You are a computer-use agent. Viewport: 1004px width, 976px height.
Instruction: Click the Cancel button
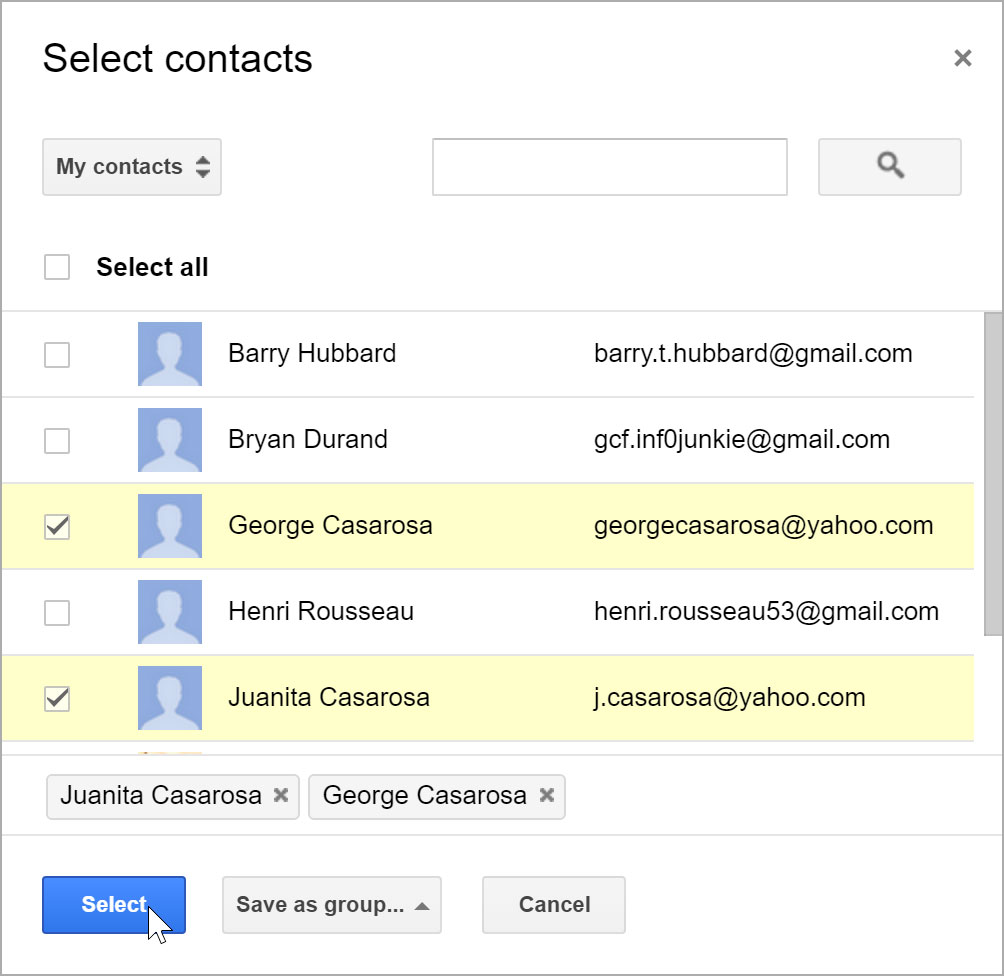(x=553, y=904)
